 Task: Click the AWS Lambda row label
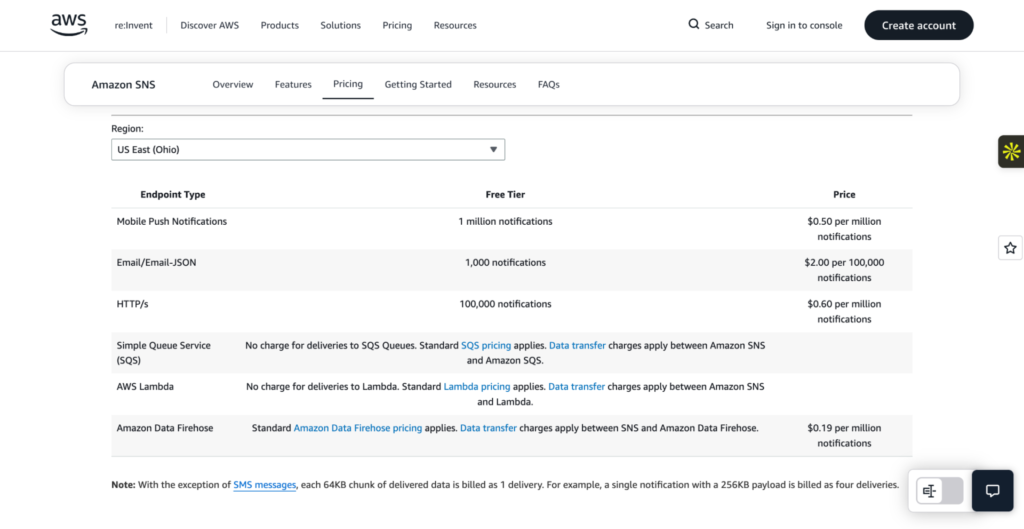point(145,387)
